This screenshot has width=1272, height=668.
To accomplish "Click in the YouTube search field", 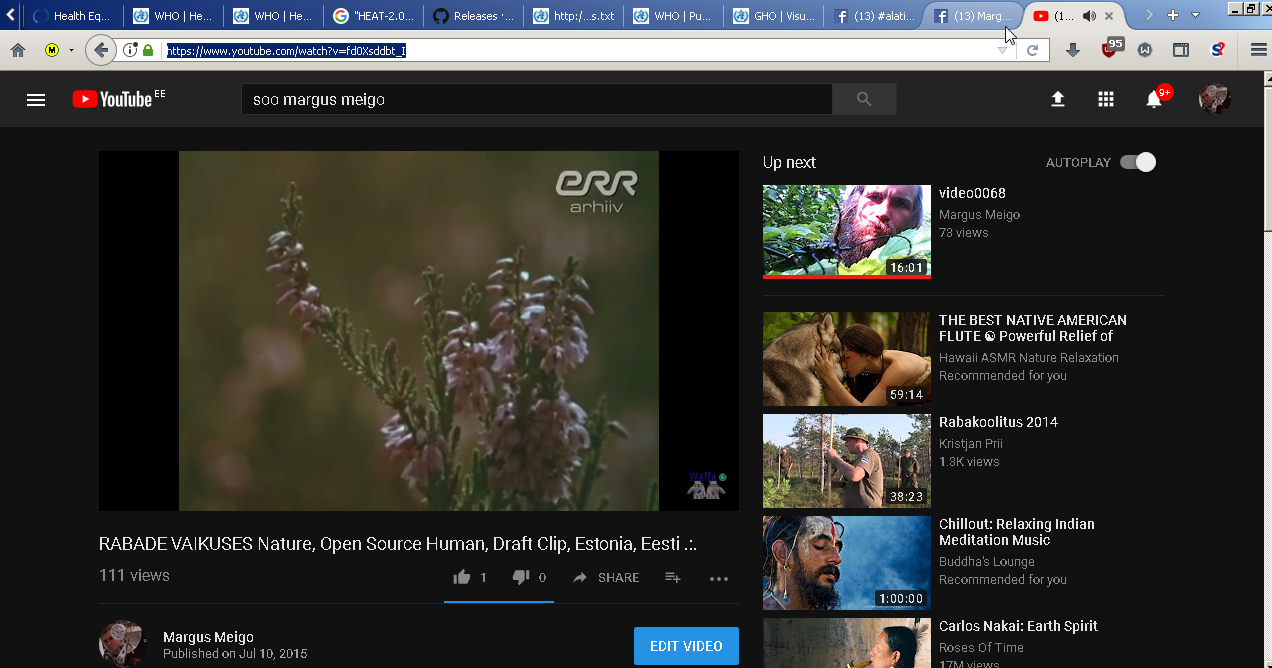I will tap(537, 99).
